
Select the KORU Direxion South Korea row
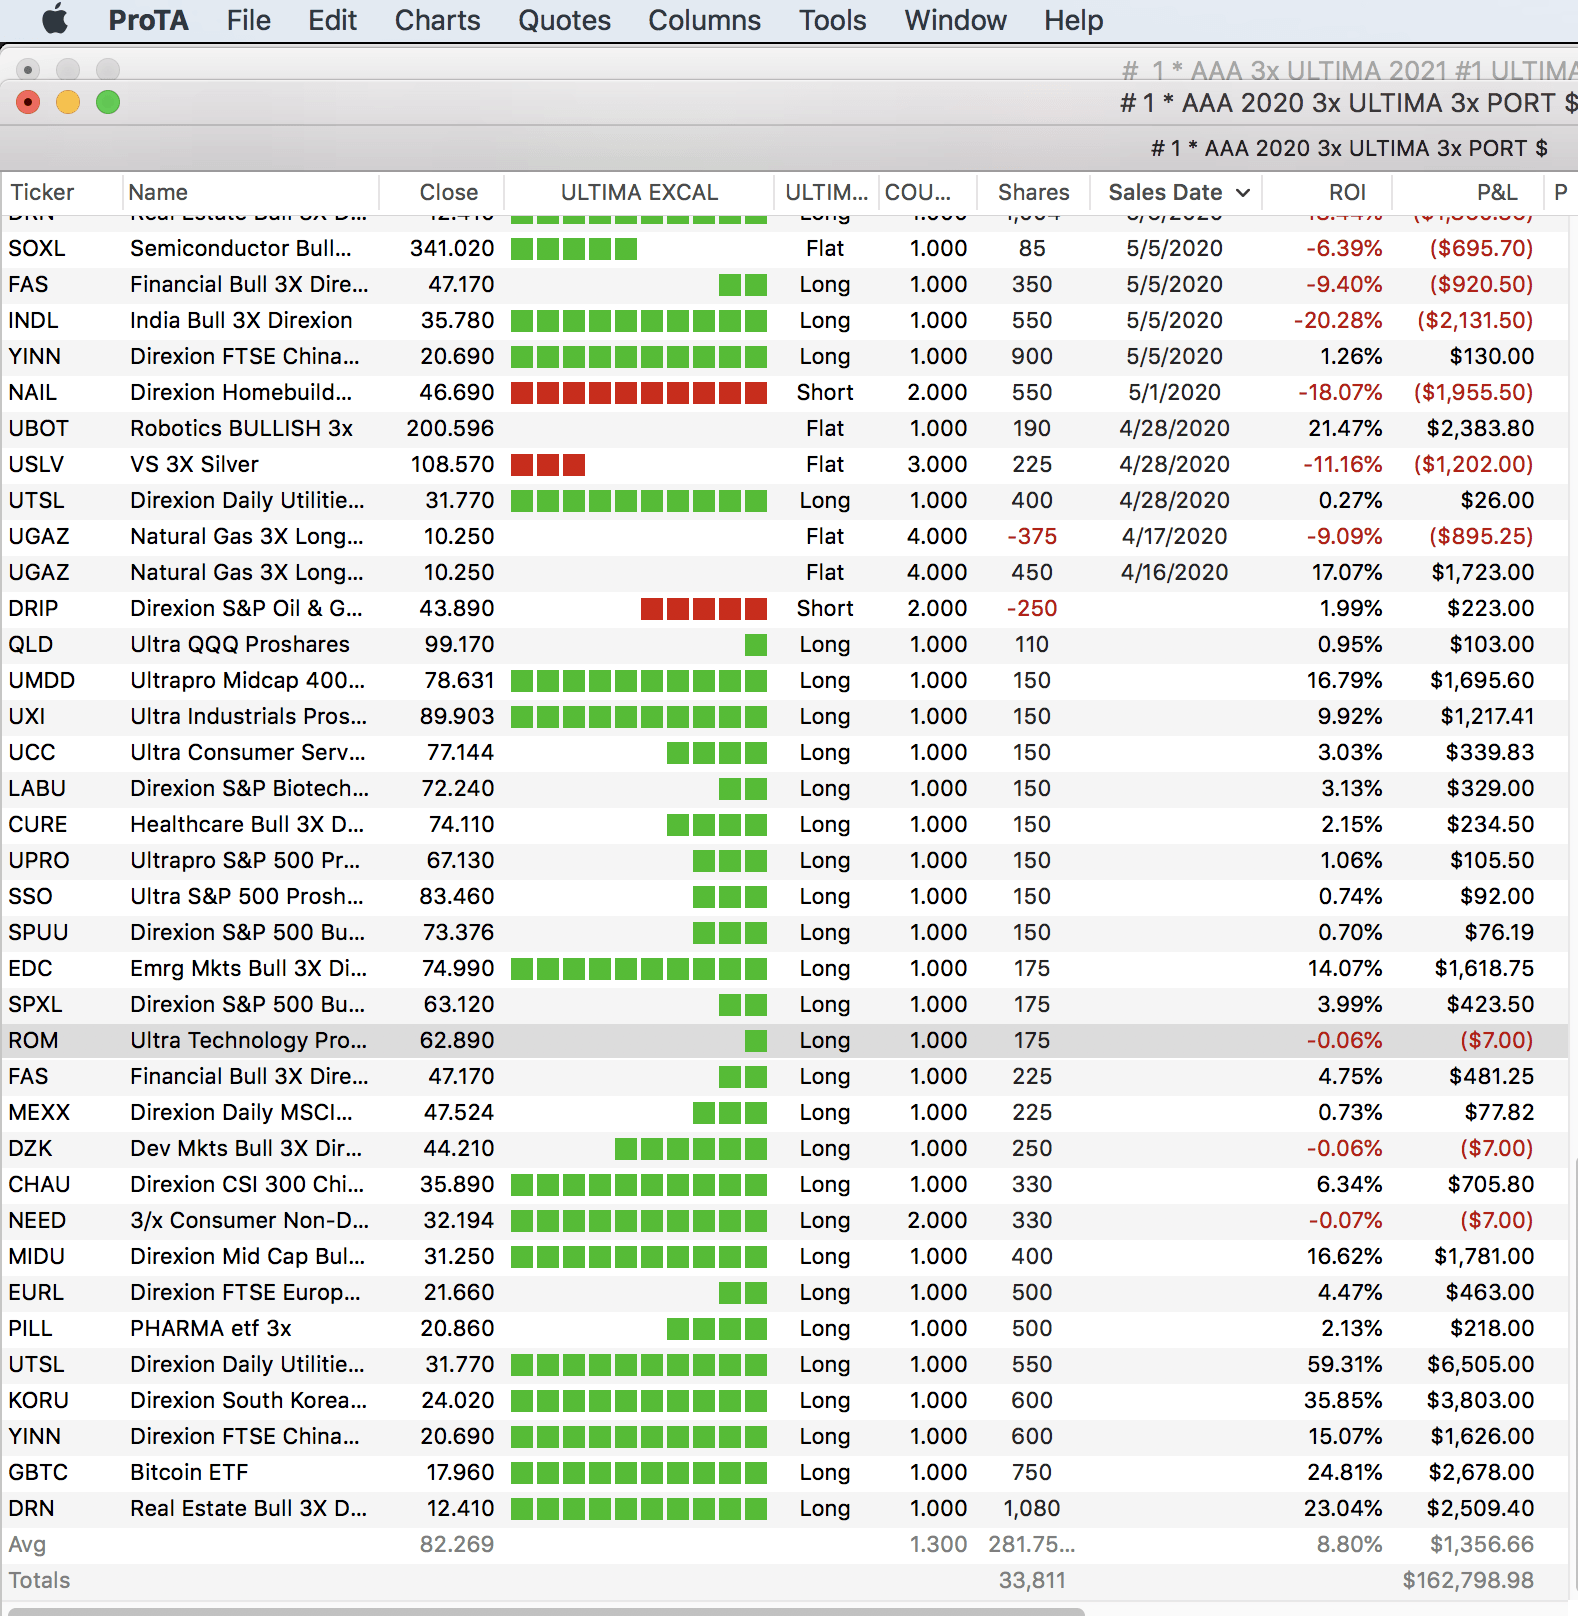(x=248, y=1400)
